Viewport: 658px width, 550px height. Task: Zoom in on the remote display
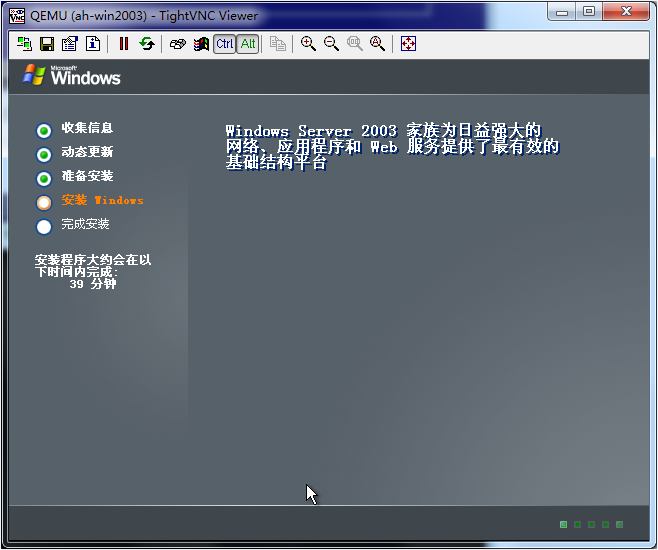tap(308, 44)
